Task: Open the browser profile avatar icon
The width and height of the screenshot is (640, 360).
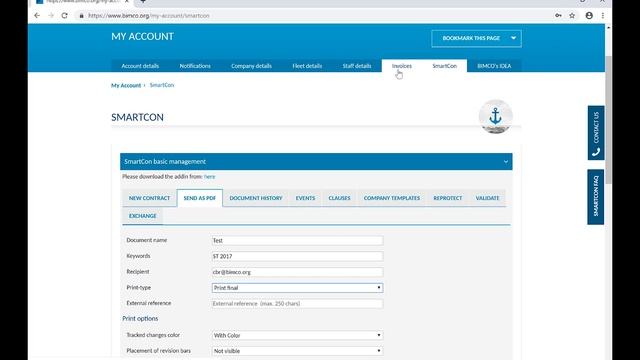Action: [x=589, y=16]
